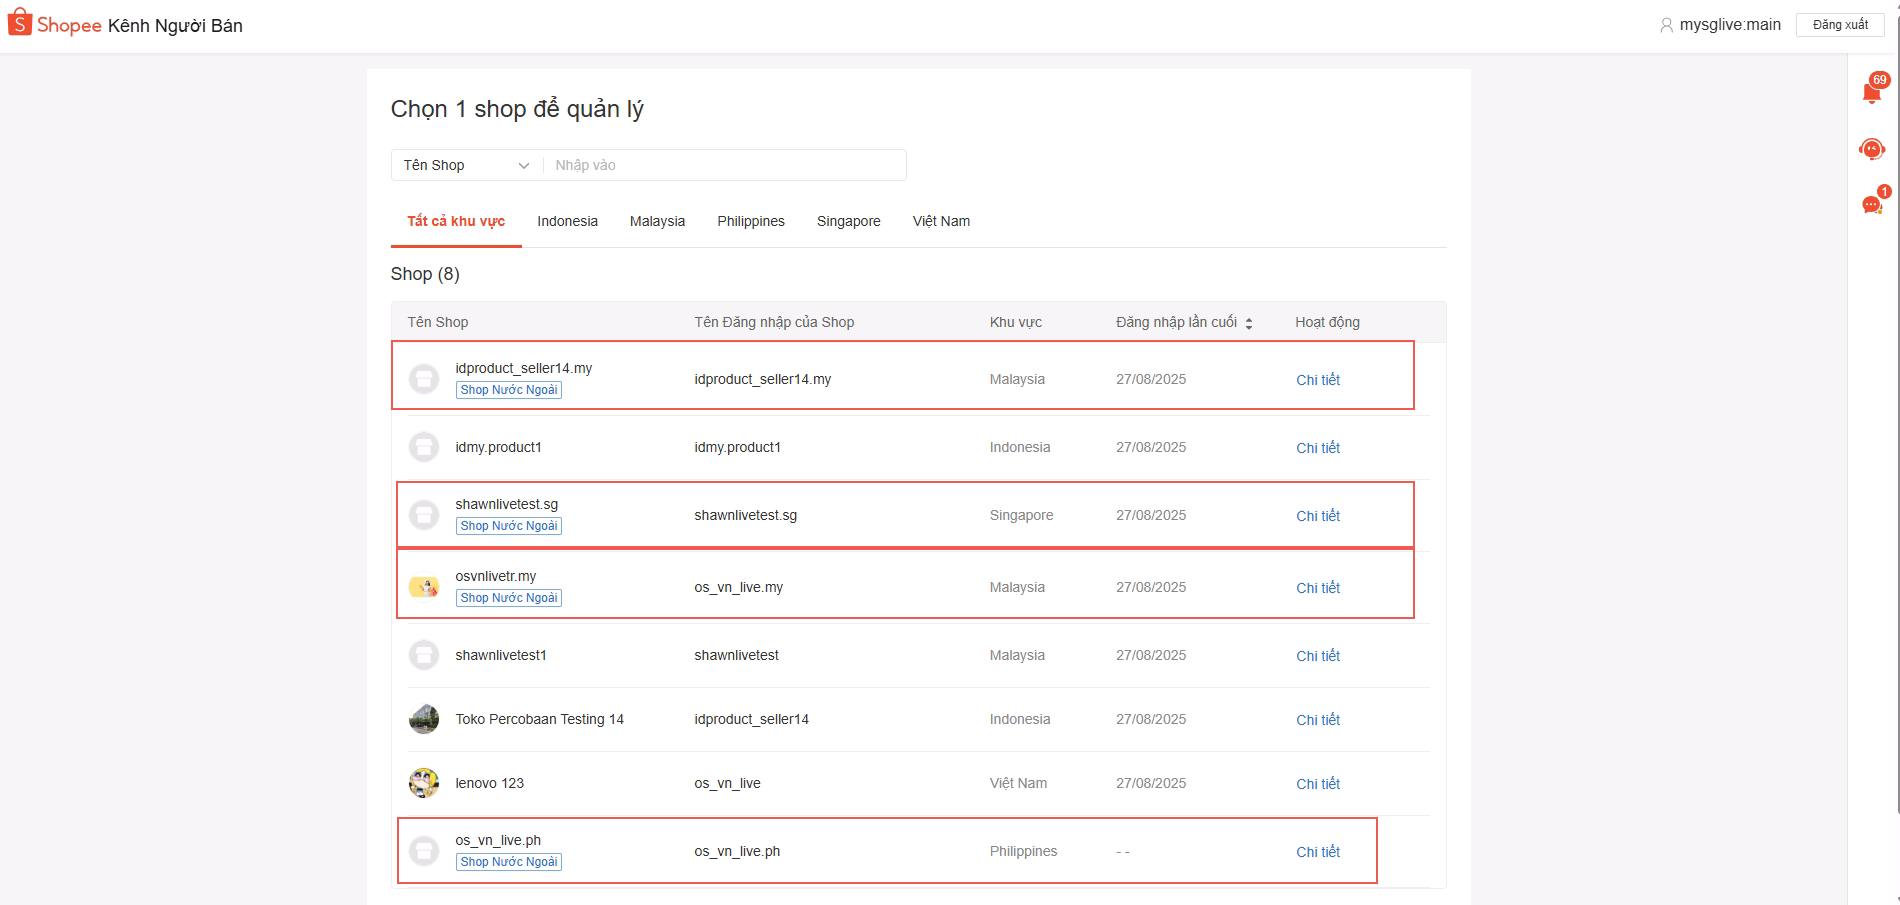The width and height of the screenshot is (1900, 905).
Task: Click the mysglive:main user profile icon
Action: 1666,25
